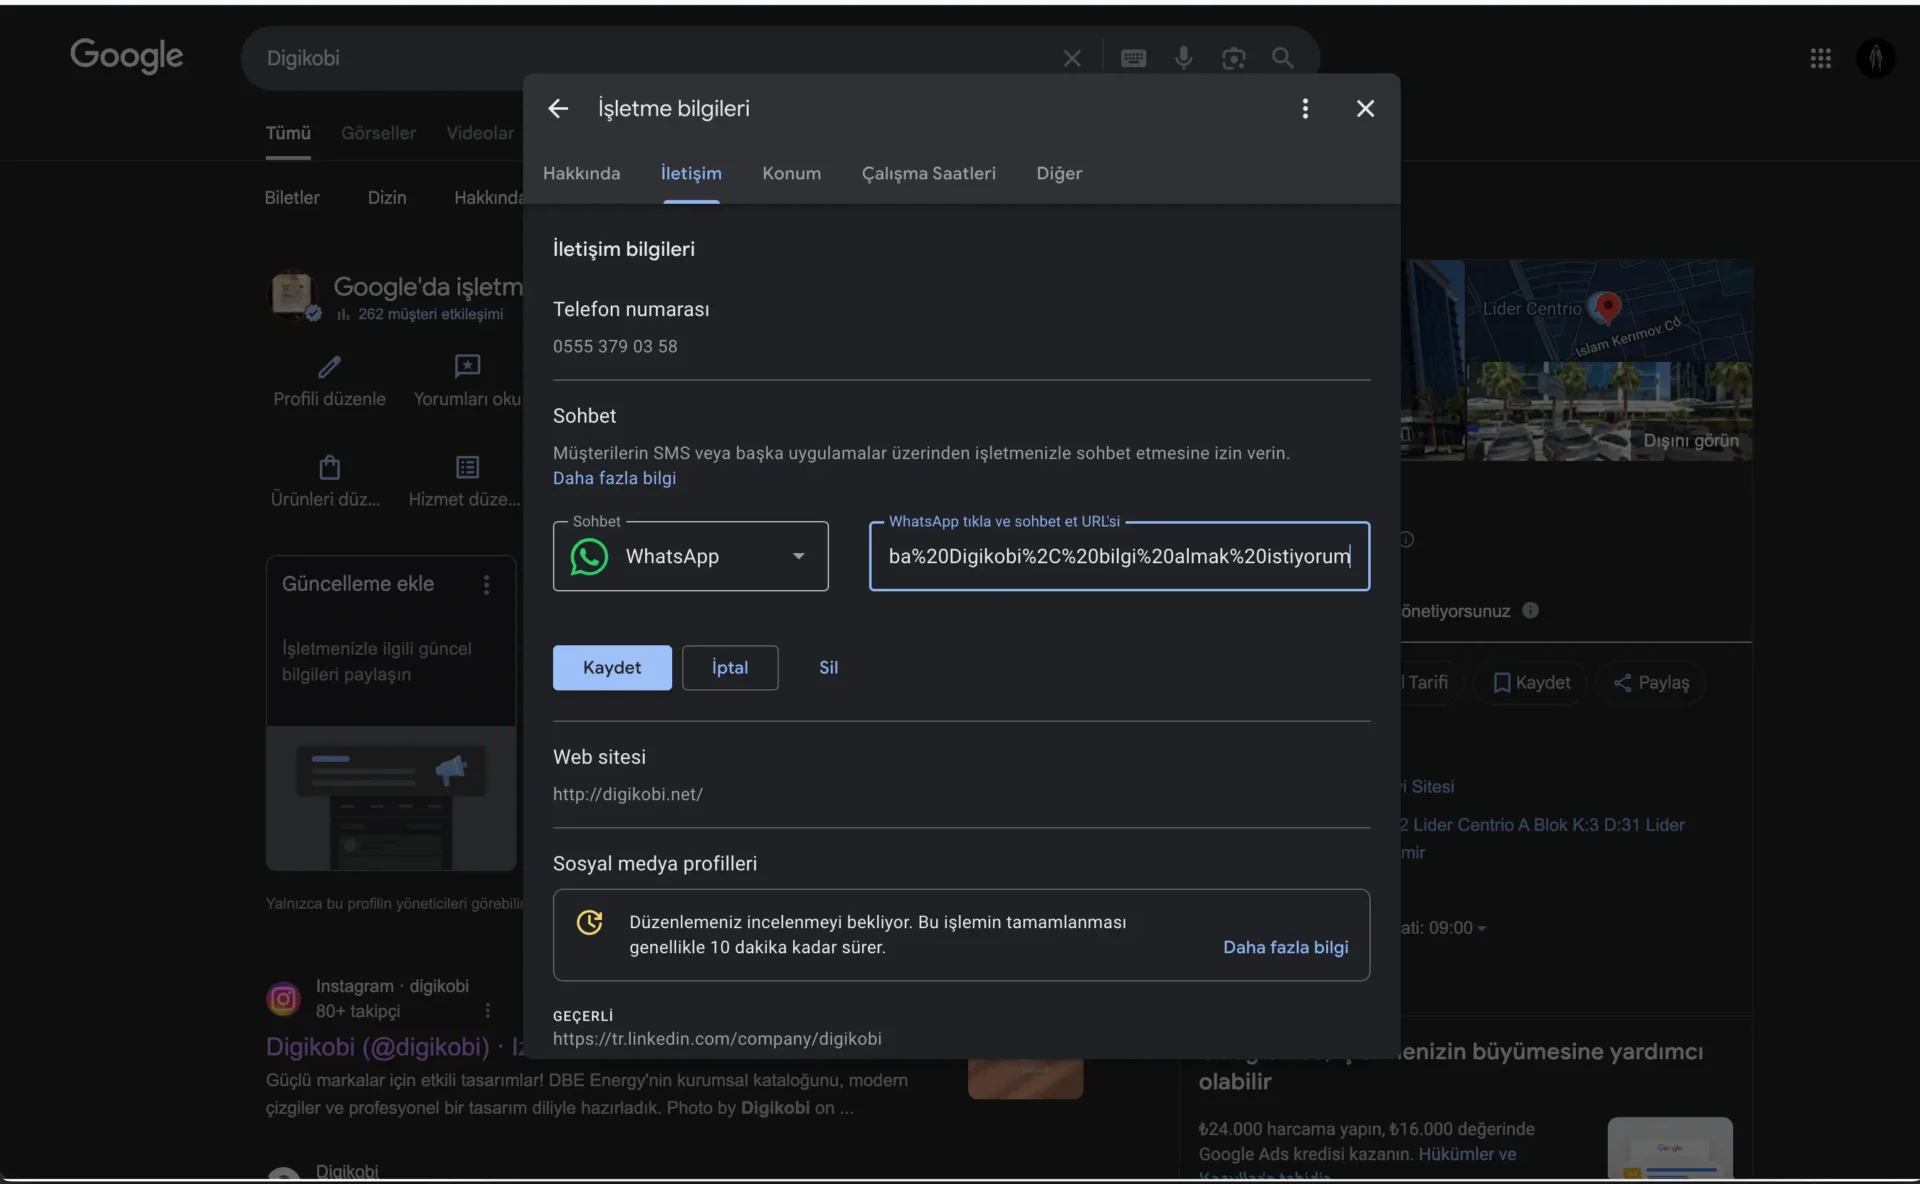Click the Dizin filter chip

(x=387, y=197)
